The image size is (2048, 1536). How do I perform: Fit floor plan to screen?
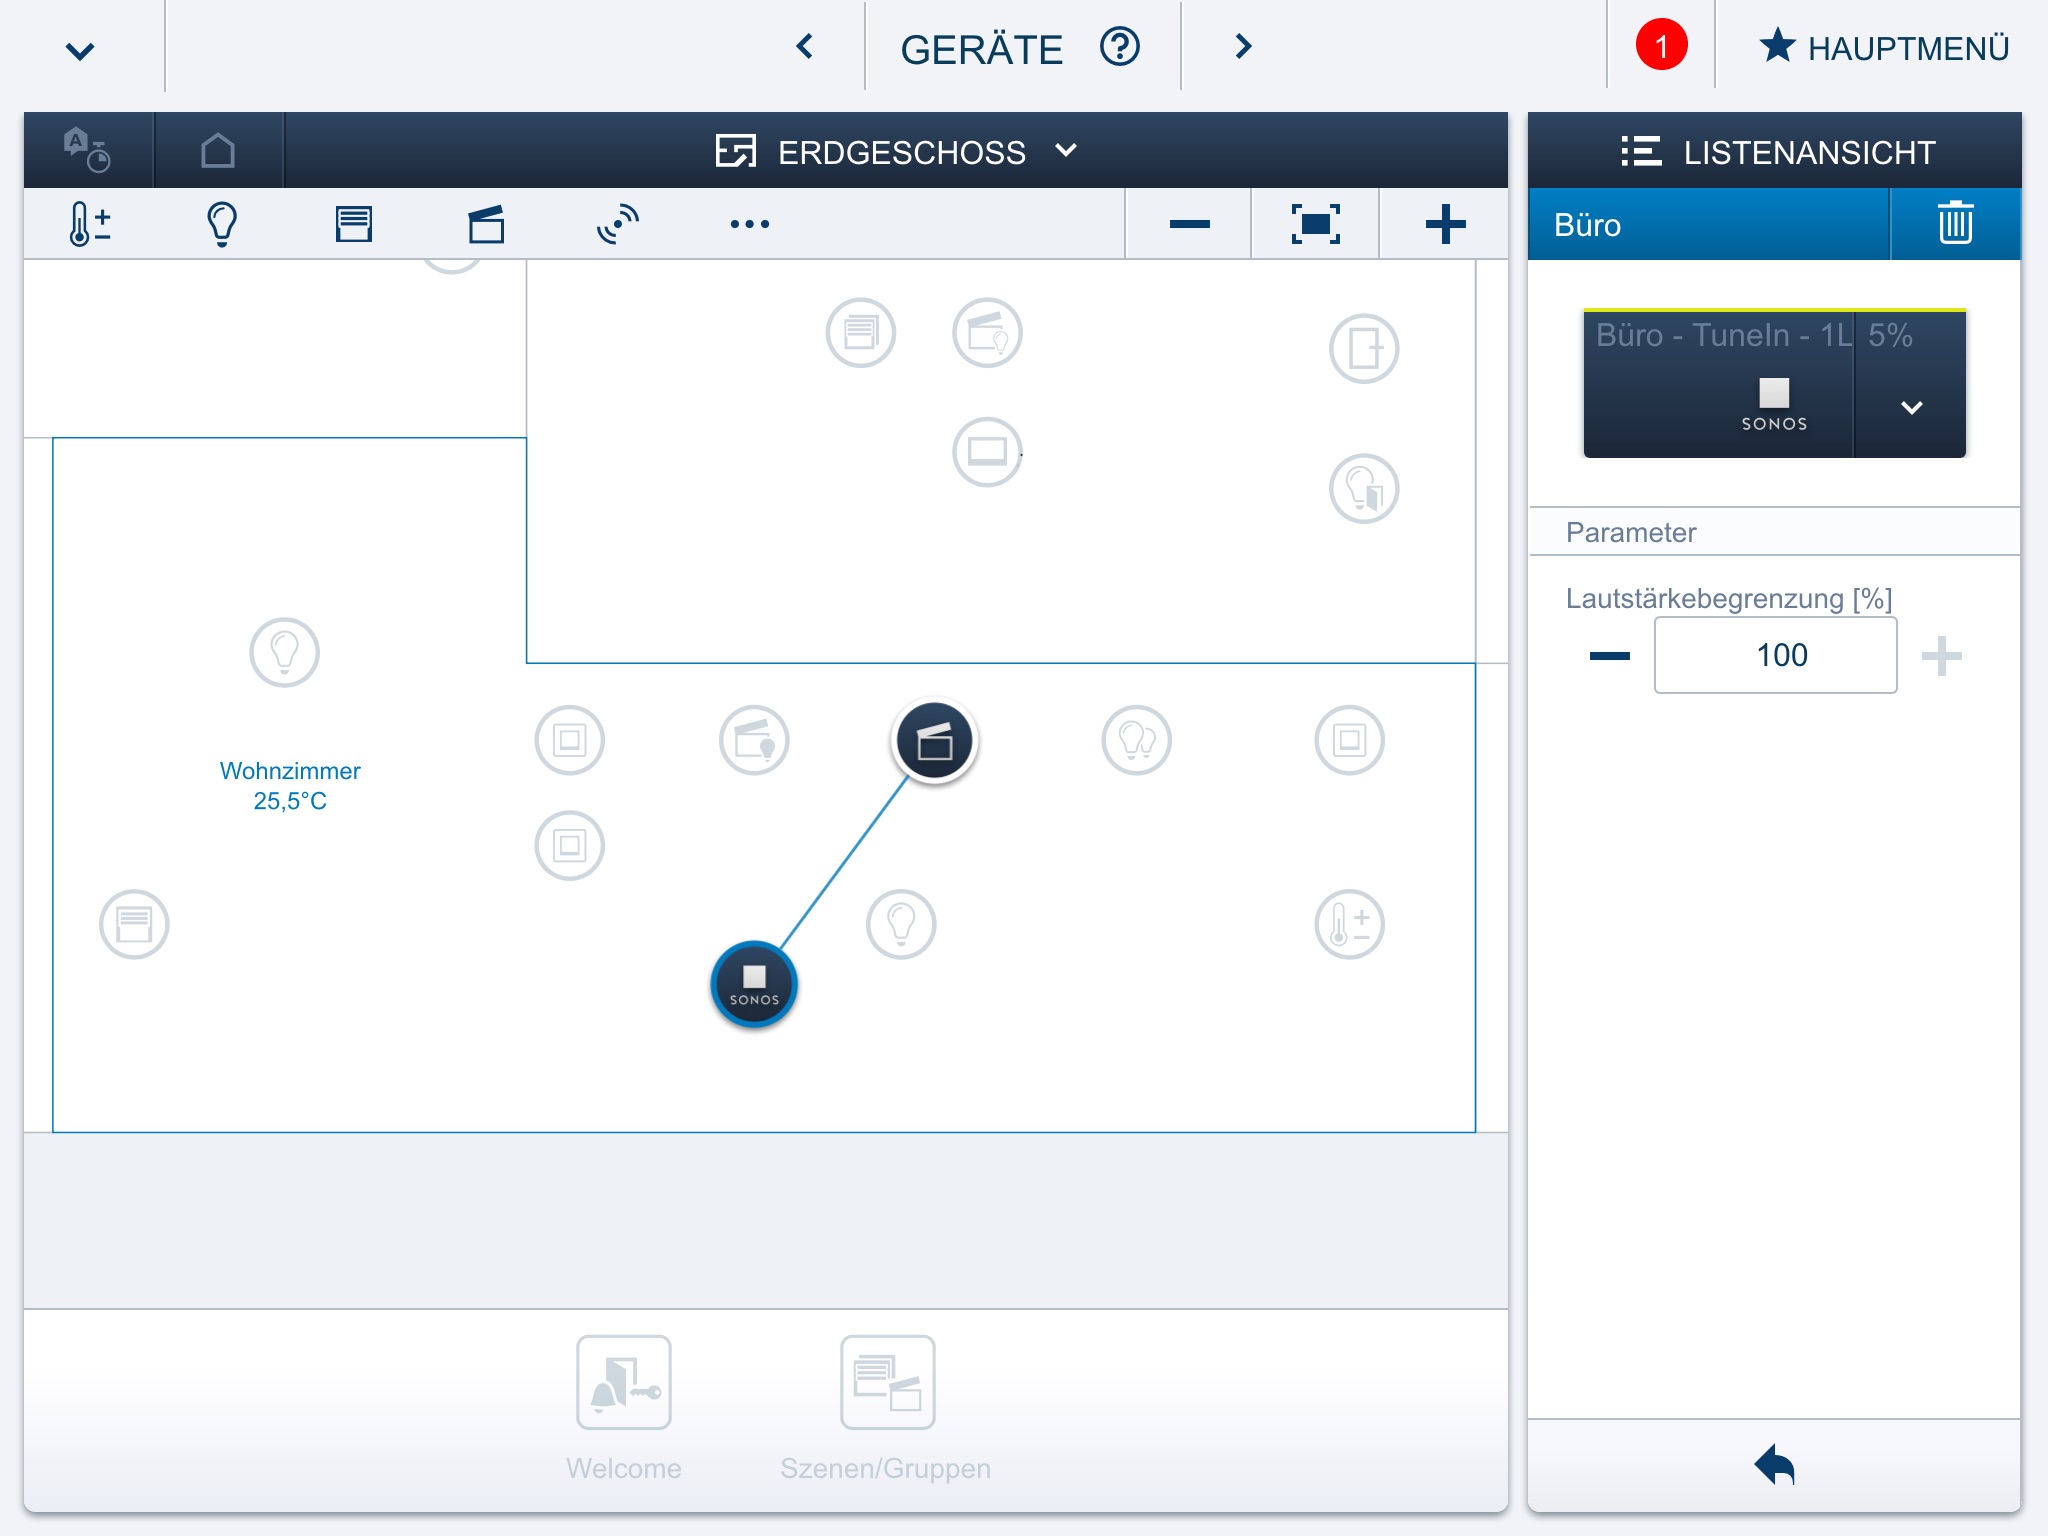click(x=1316, y=224)
